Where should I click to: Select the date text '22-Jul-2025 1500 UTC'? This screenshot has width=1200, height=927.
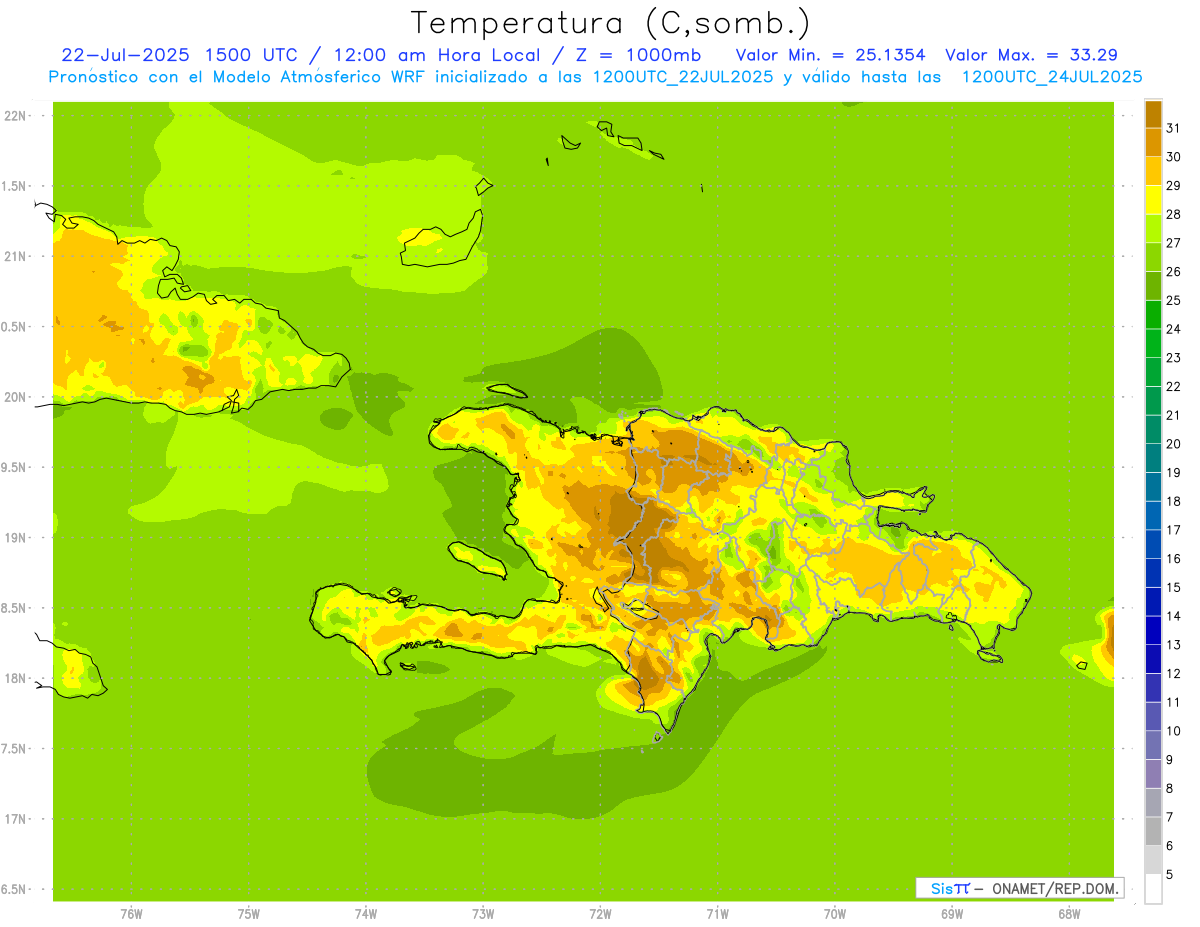coord(179,55)
